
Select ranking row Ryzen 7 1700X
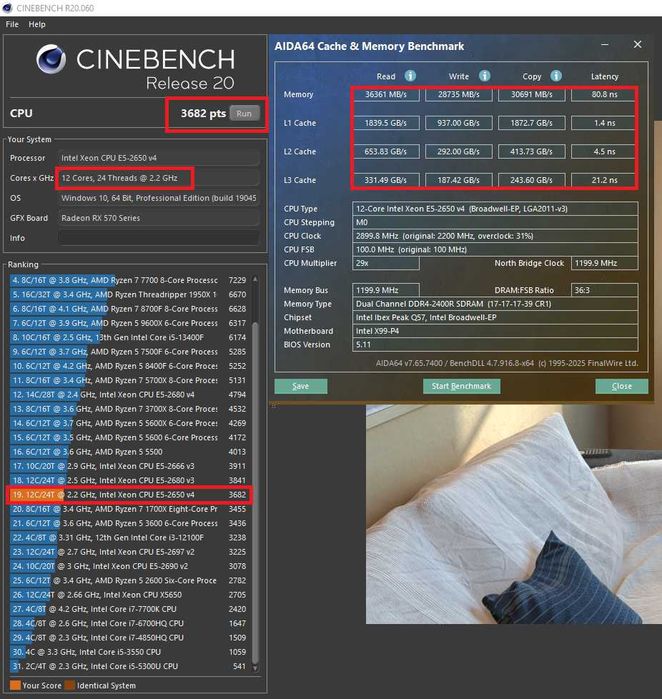click(128, 509)
